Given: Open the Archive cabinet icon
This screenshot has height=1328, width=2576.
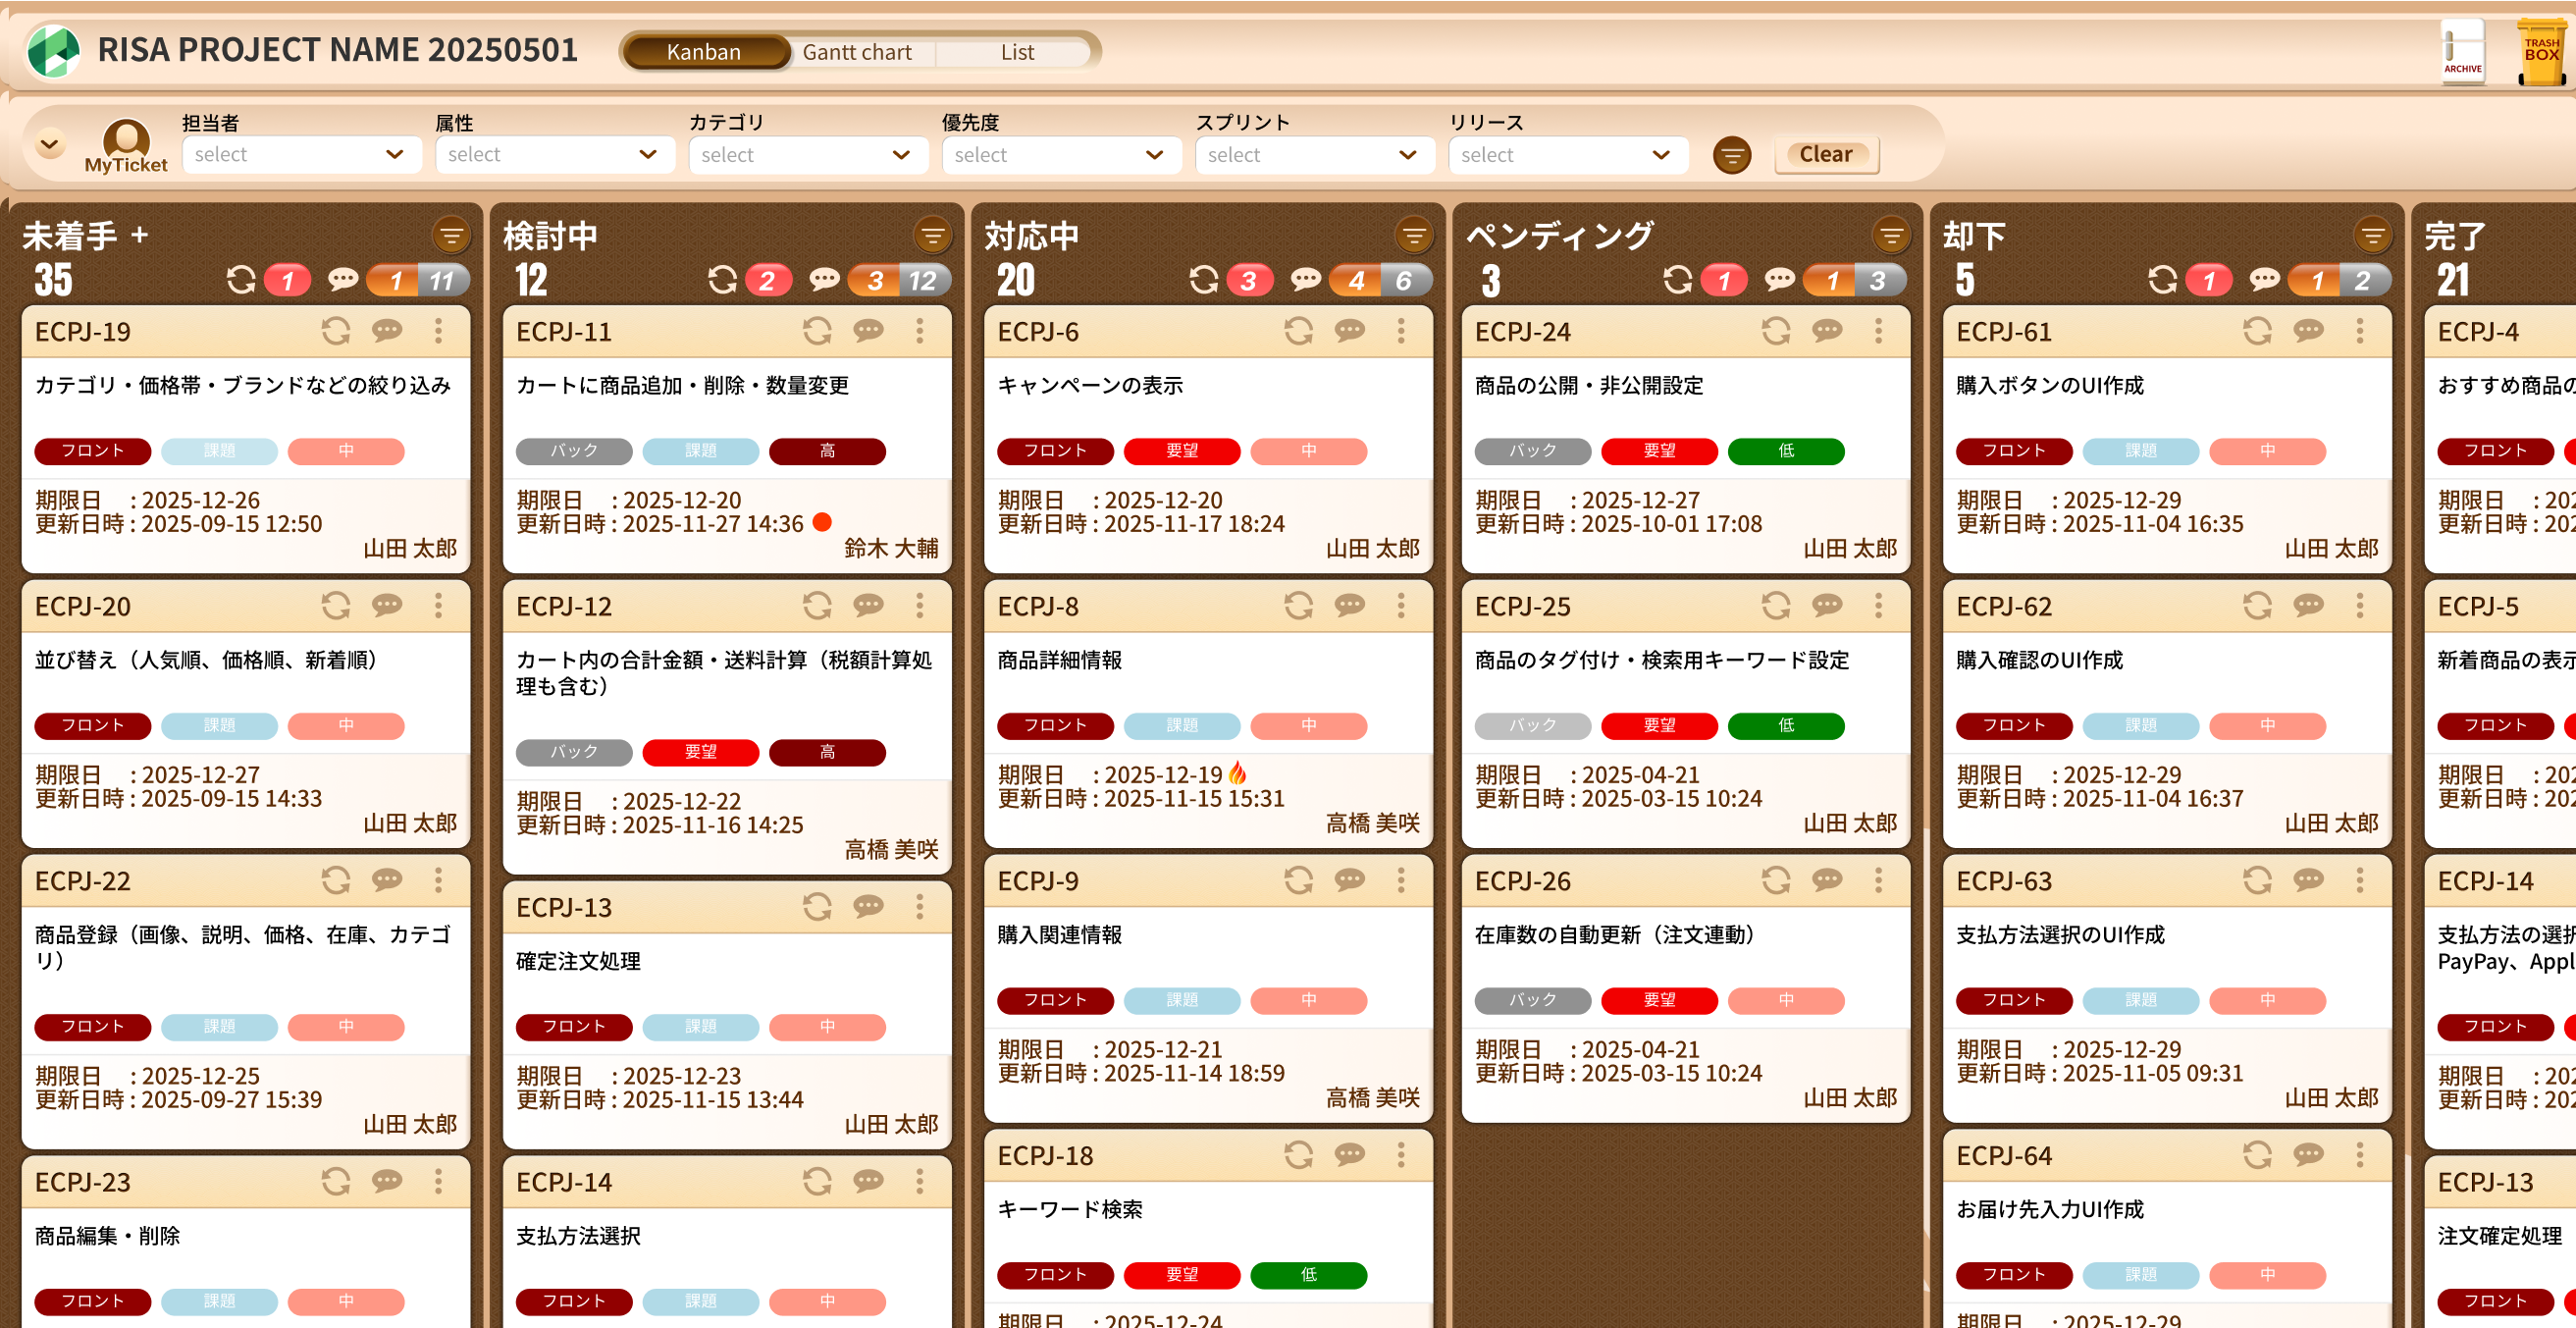Looking at the screenshot, I should click(x=2462, y=50).
